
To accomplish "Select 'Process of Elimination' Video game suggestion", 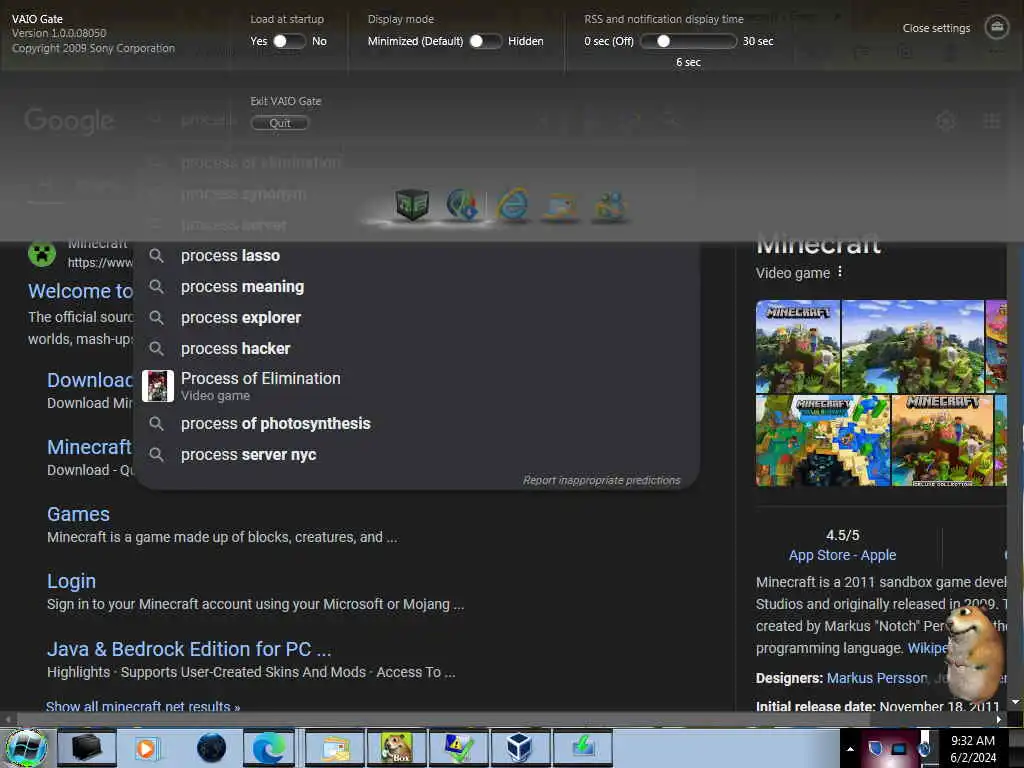I will [416, 386].
